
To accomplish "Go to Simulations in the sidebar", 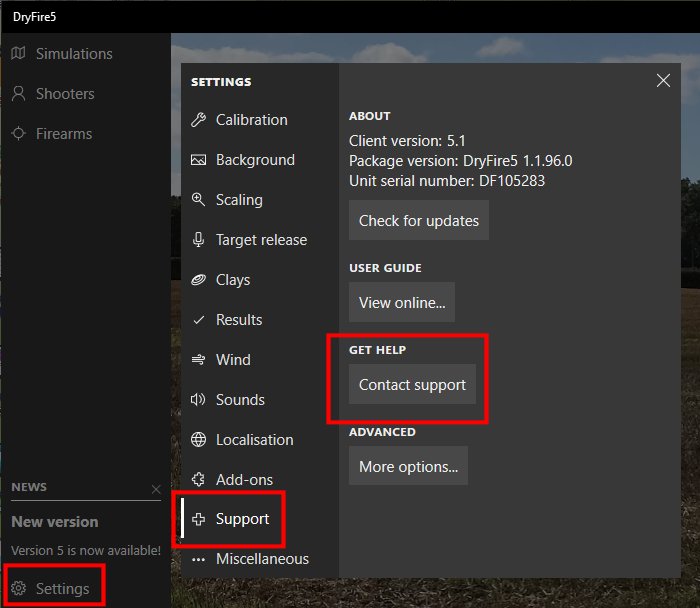I will point(73,54).
